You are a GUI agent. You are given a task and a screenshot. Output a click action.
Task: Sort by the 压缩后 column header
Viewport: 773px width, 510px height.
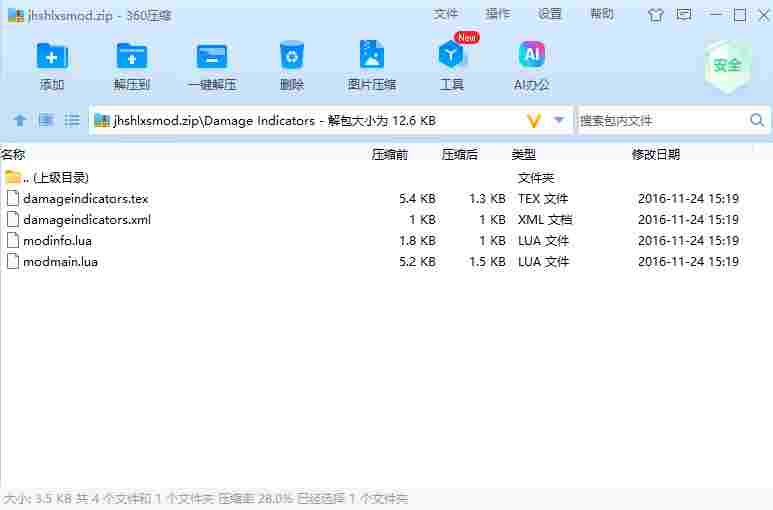459,155
